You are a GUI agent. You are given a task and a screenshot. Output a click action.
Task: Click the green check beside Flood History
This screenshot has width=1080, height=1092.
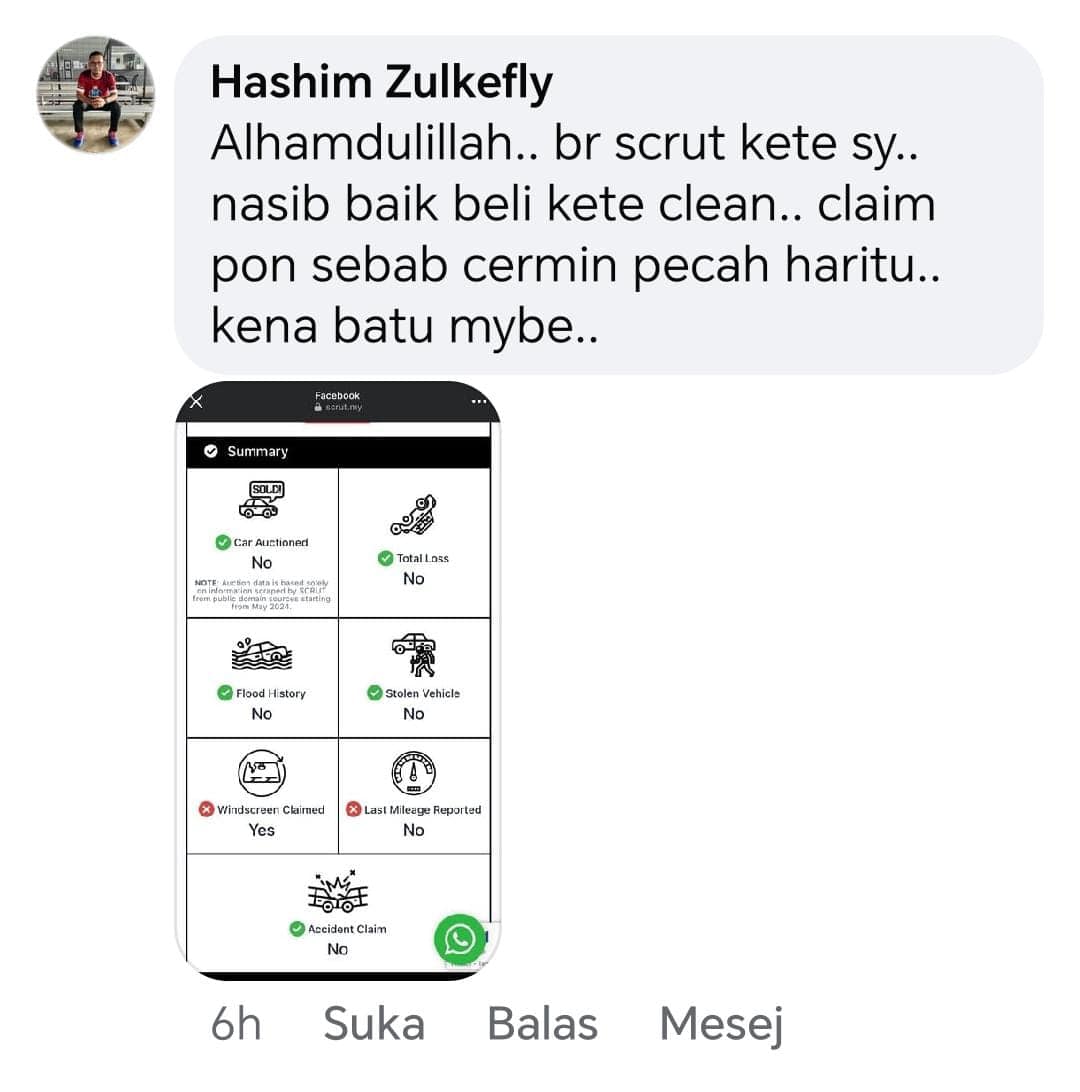[225, 693]
